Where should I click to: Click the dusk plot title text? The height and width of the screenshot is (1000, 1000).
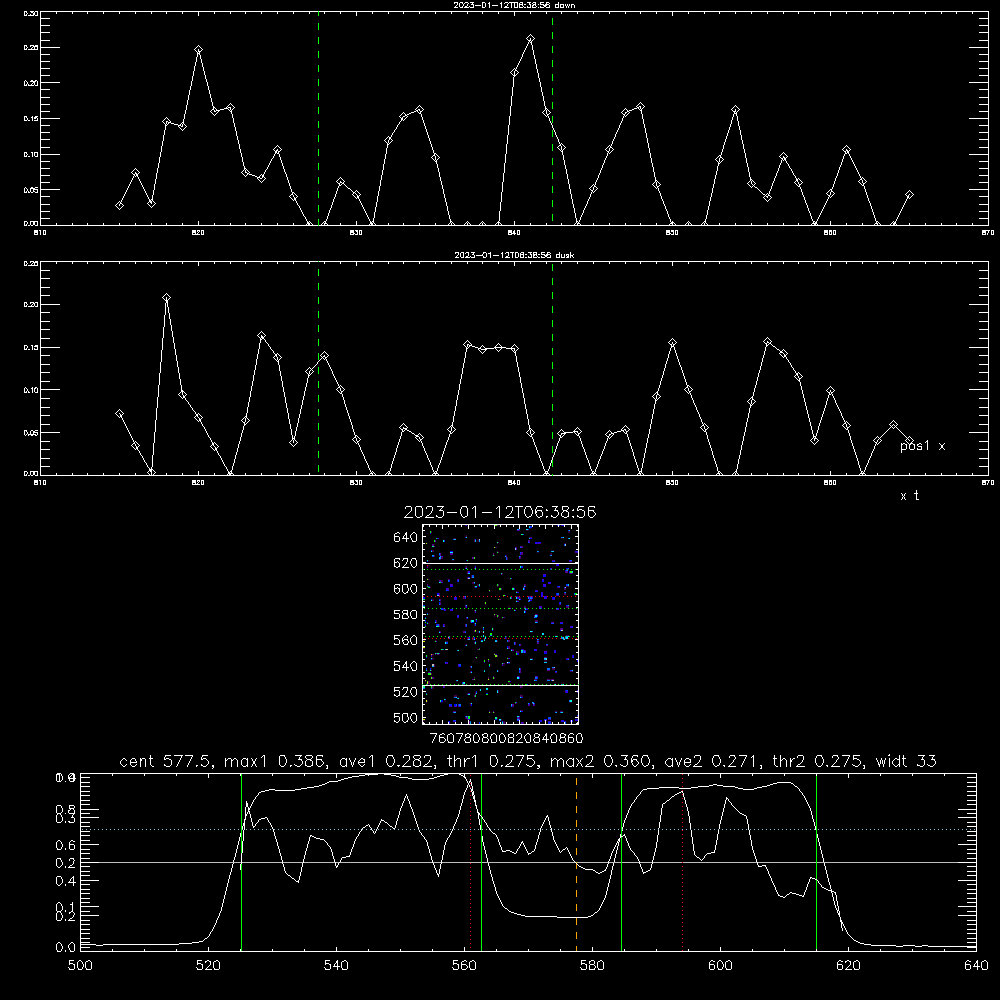point(514,255)
